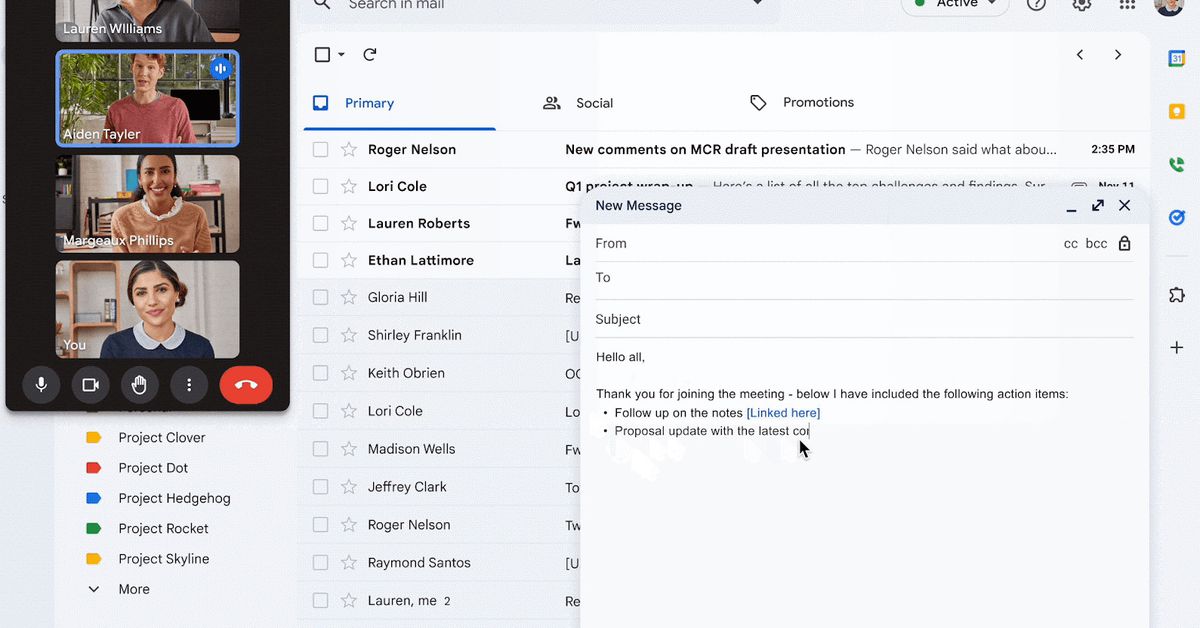Check the box for Lori Cole email
The width and height of the screenshot is (1200, 628).
tap(320, 186)
